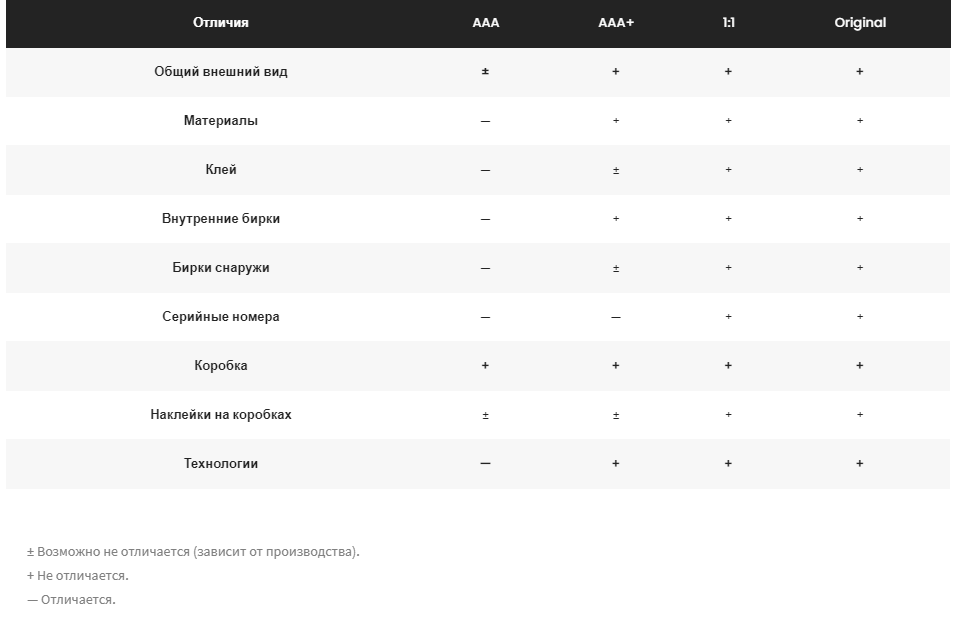The width and height of the screenshot is (959, 618).
Task: Select the "Клей" row label
Action: (x=221, y=170)
